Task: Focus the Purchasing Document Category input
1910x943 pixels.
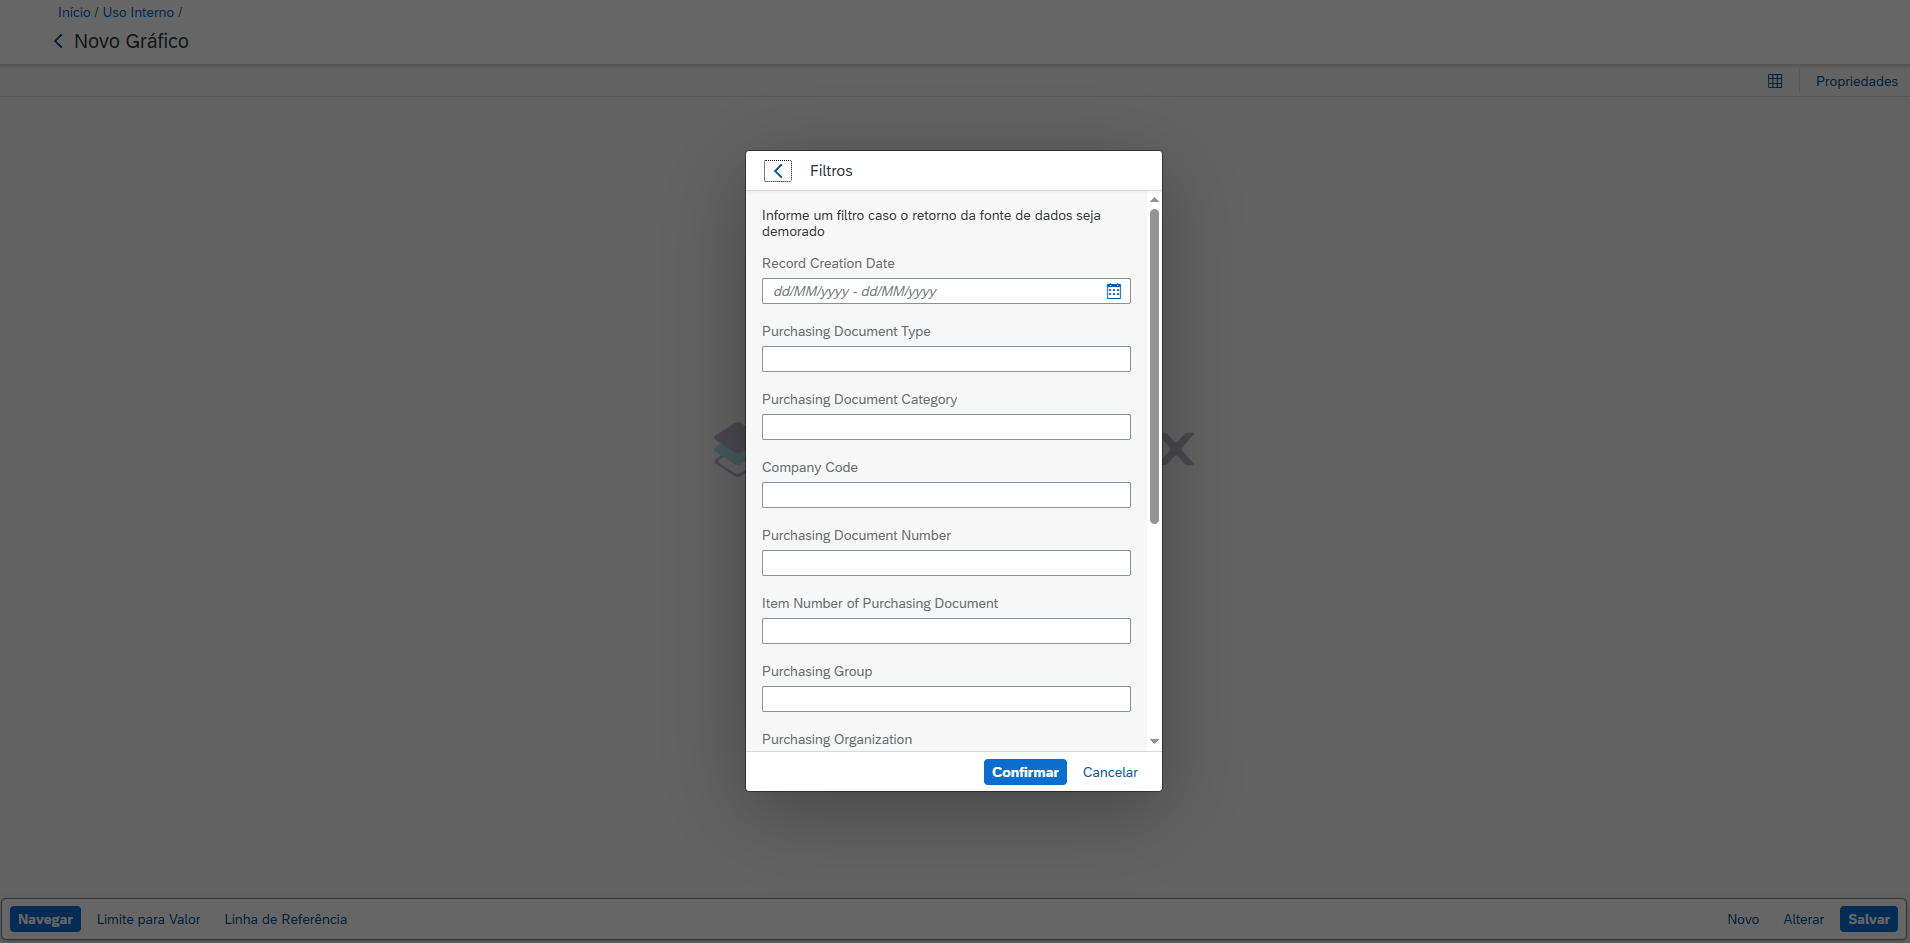Action: [x=946, y=427]
